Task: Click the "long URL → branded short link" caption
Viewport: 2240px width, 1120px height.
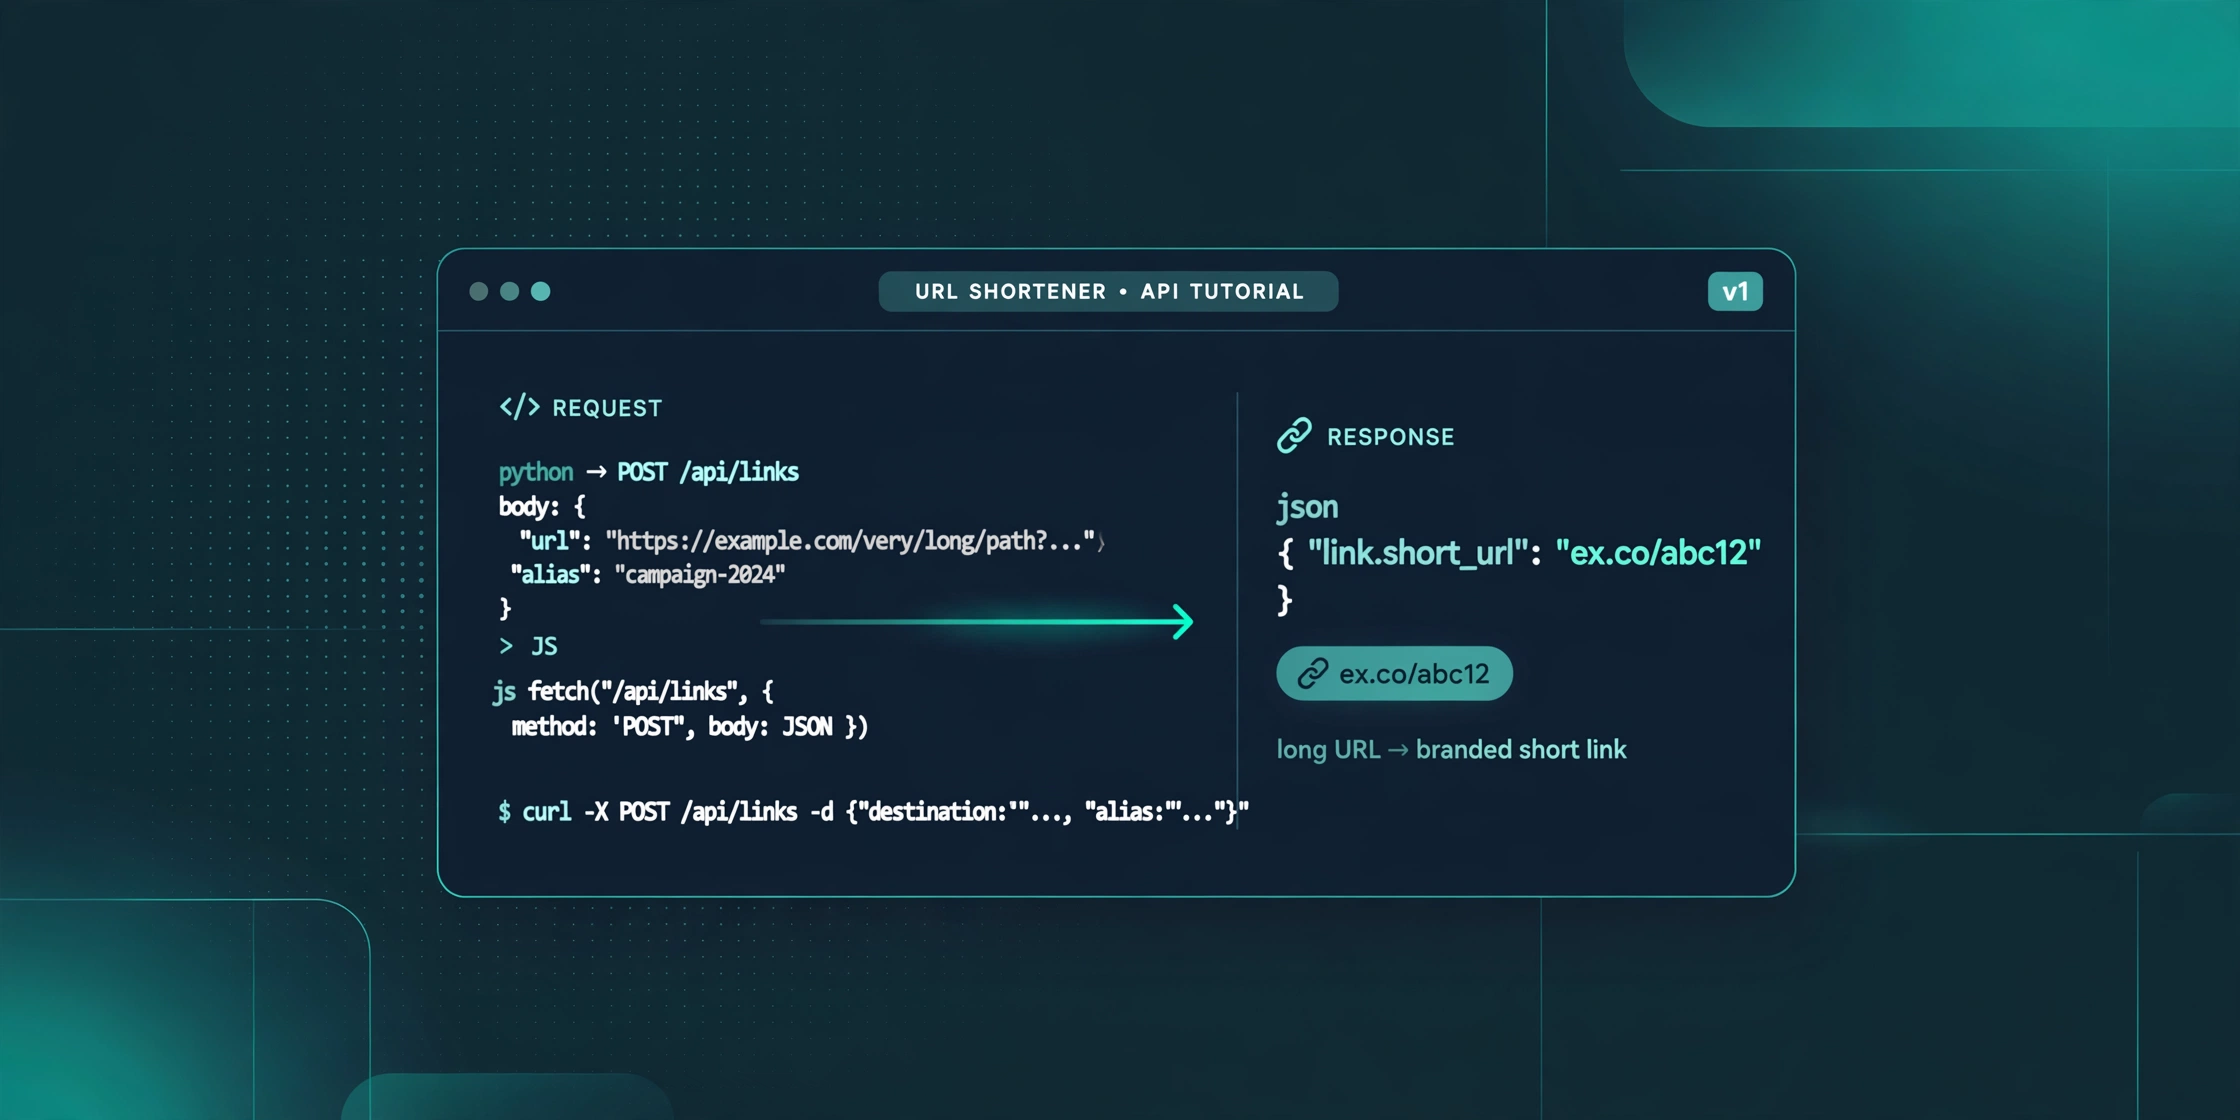Action: pyautogui.click(x=1451, y=749)
